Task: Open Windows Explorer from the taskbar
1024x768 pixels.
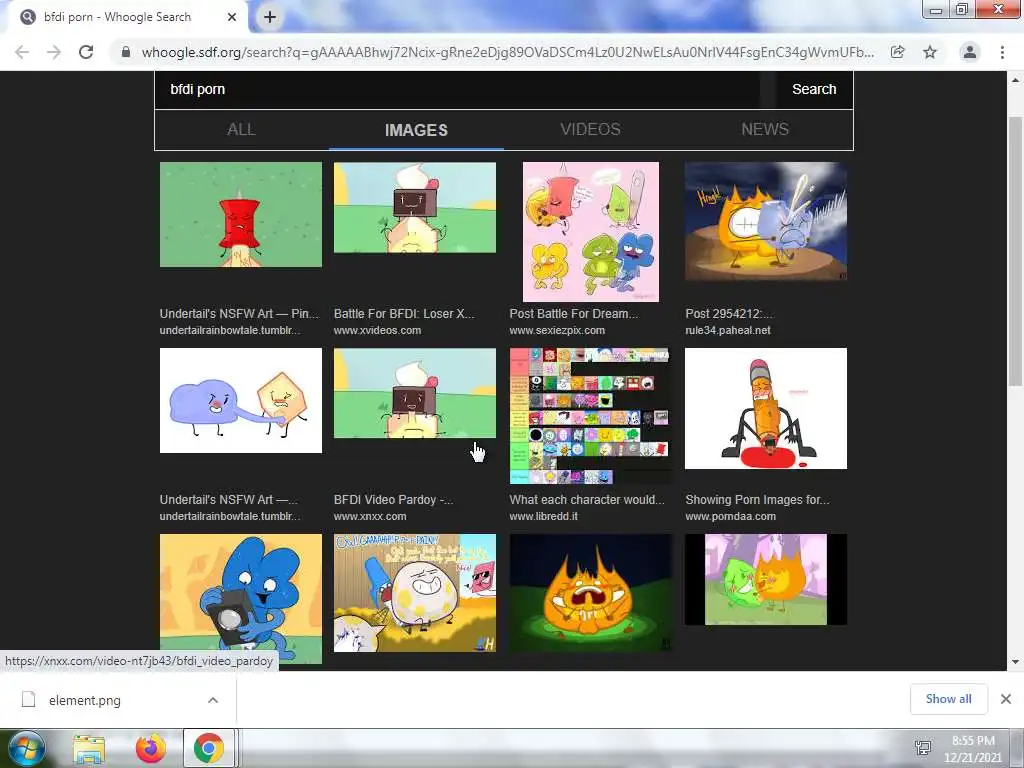Action: 89,748
